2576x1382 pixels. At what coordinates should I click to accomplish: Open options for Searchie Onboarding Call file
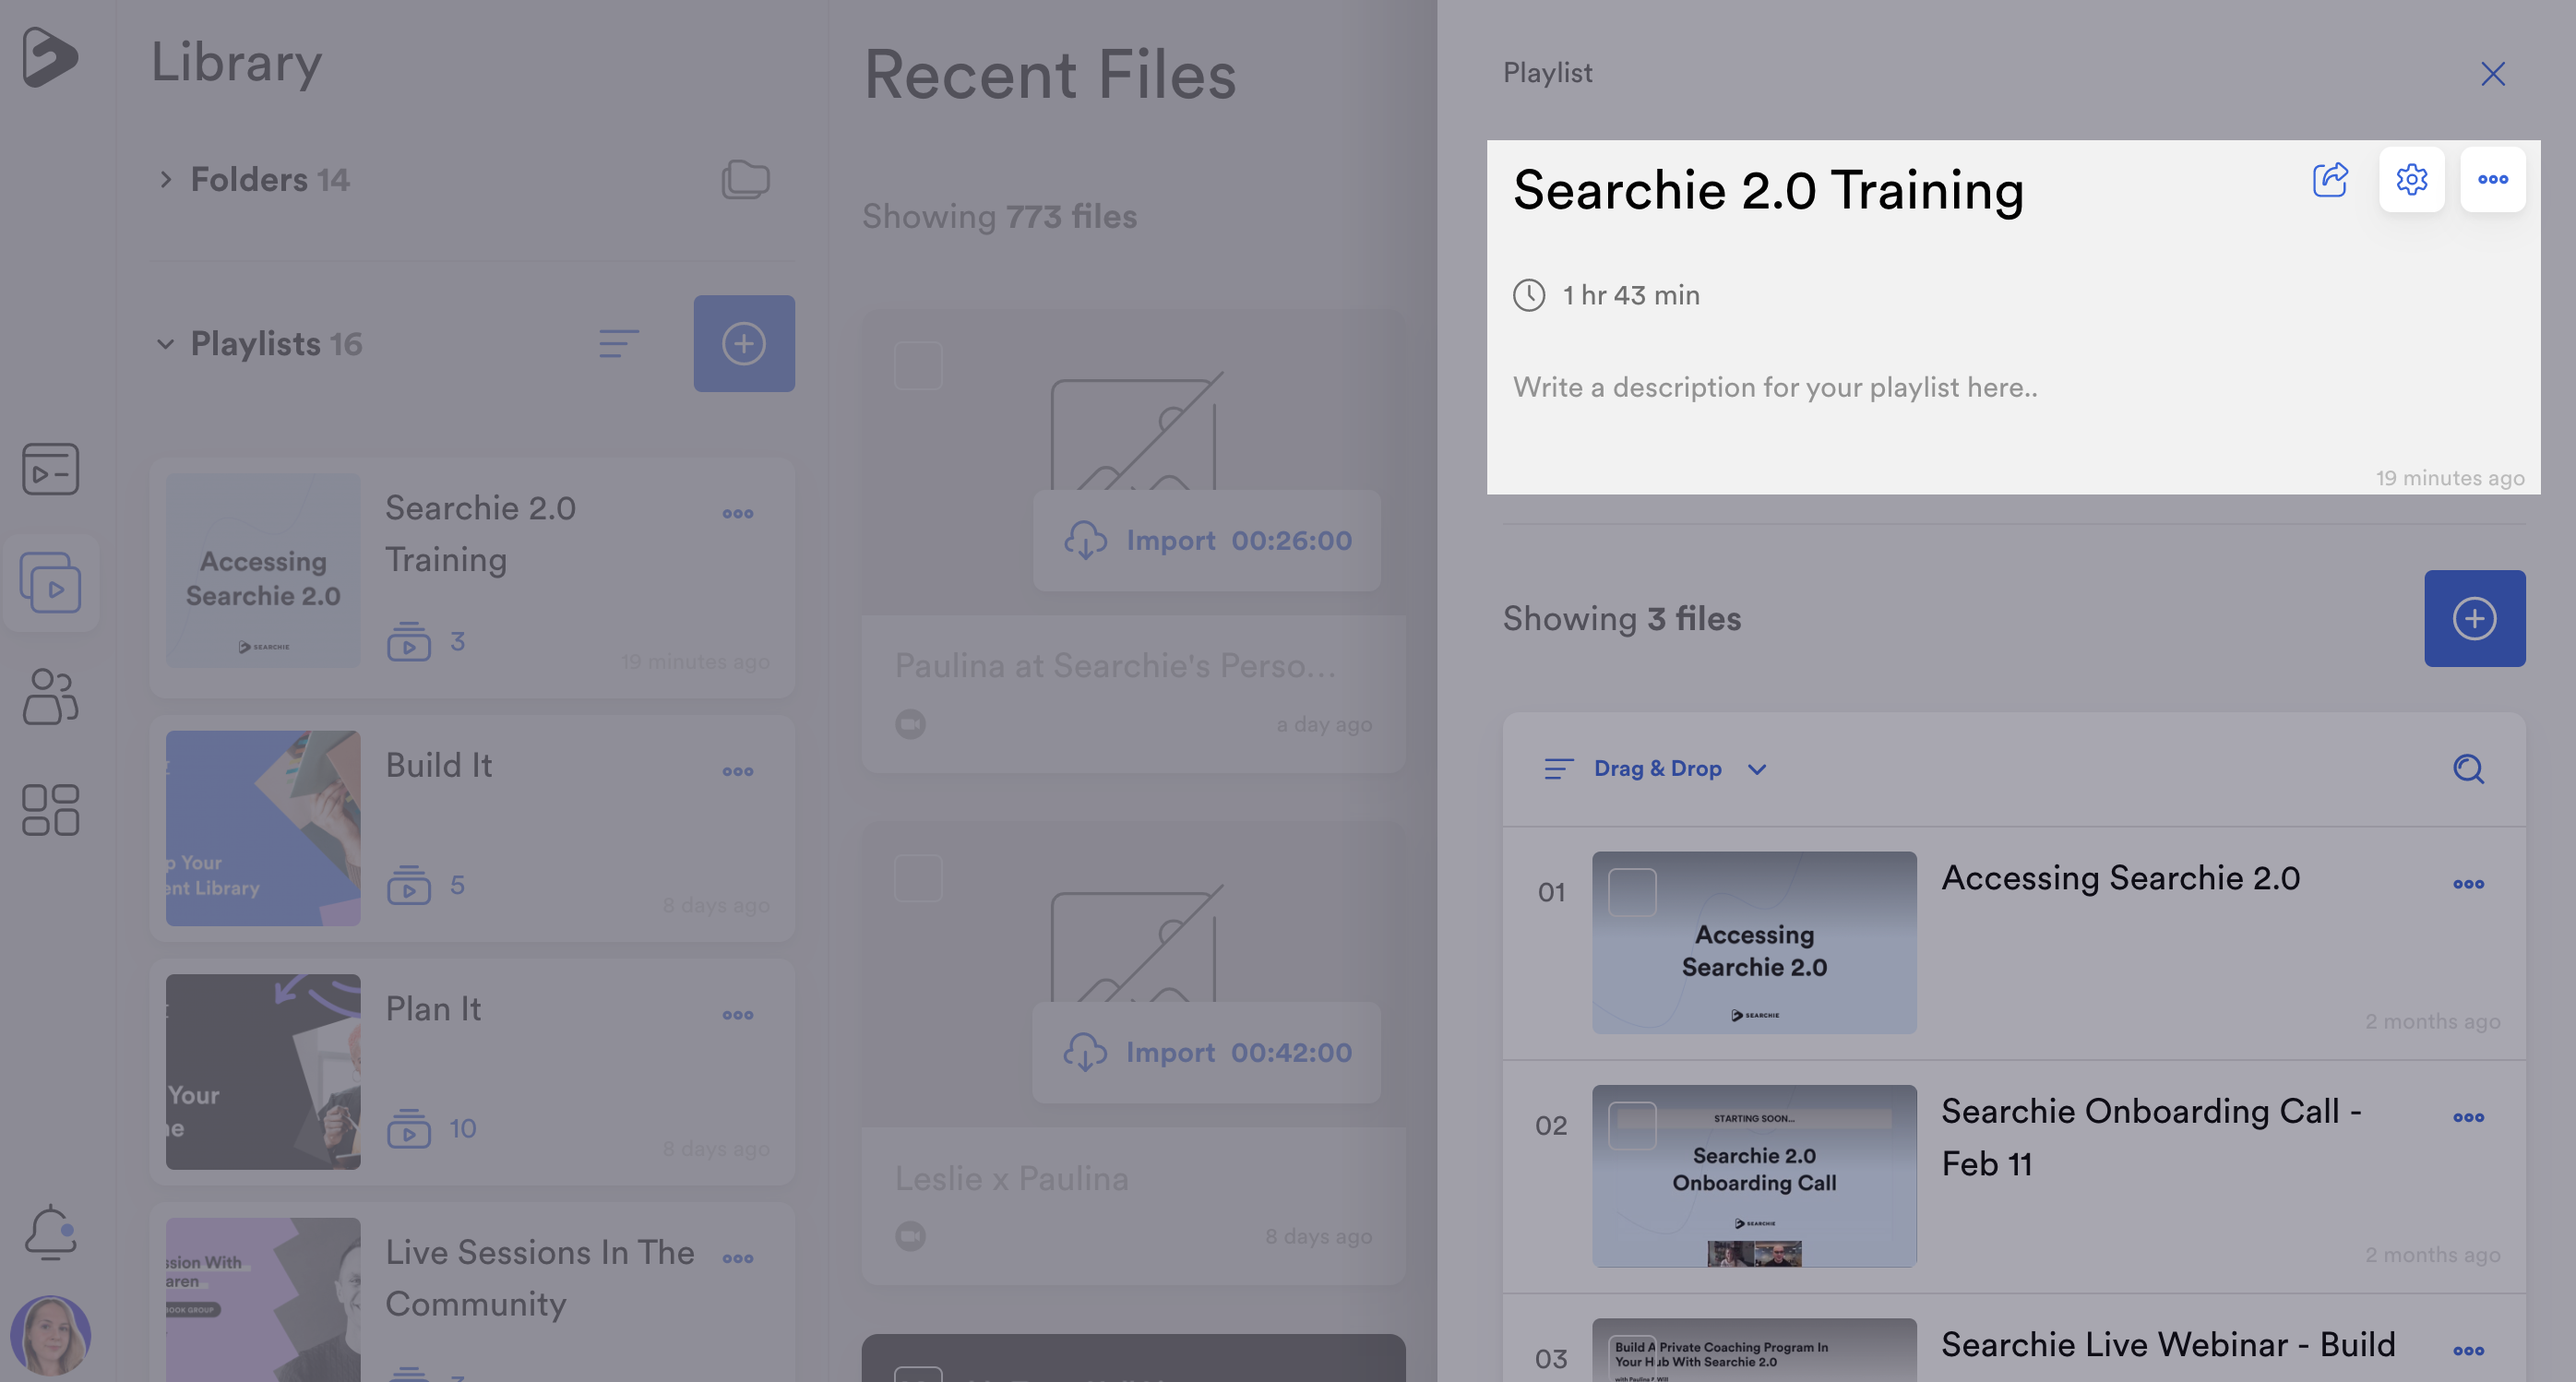(2469, 1118)
